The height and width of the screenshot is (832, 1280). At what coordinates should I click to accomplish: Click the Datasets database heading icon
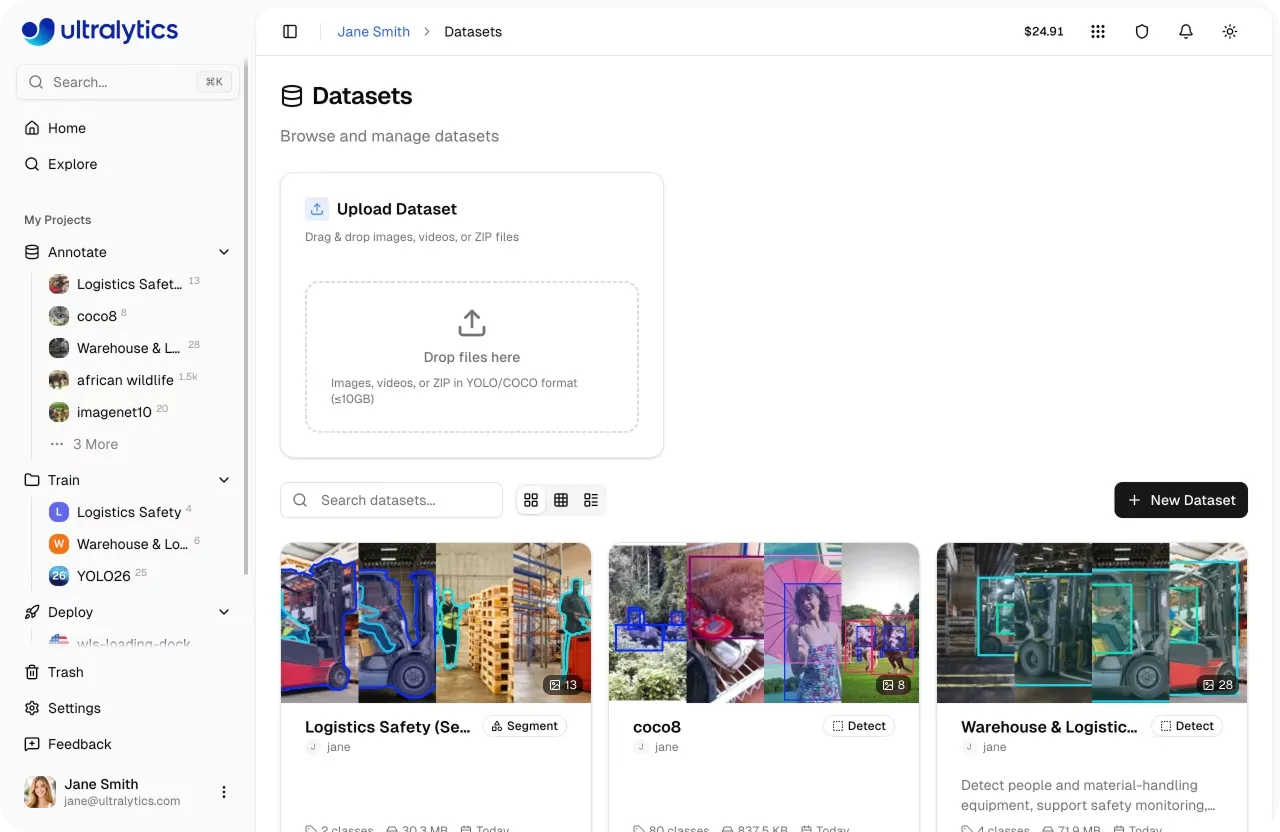point(292,96)
